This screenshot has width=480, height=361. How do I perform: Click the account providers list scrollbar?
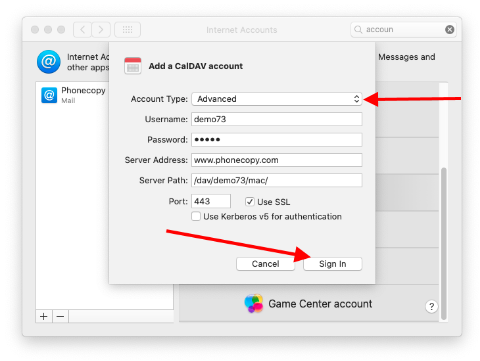[x=443, y=243]
